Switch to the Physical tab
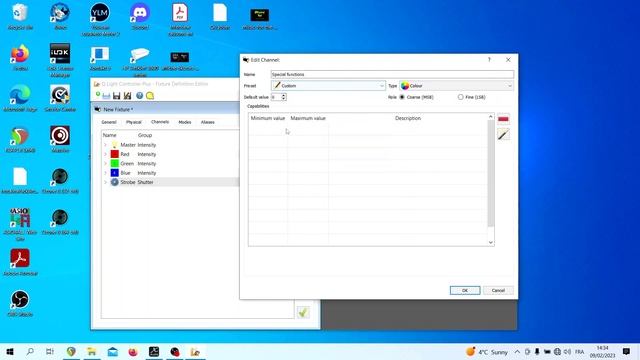Image resolution: width=640 pixels, height=360 pixels. click(x=134, y=122)
